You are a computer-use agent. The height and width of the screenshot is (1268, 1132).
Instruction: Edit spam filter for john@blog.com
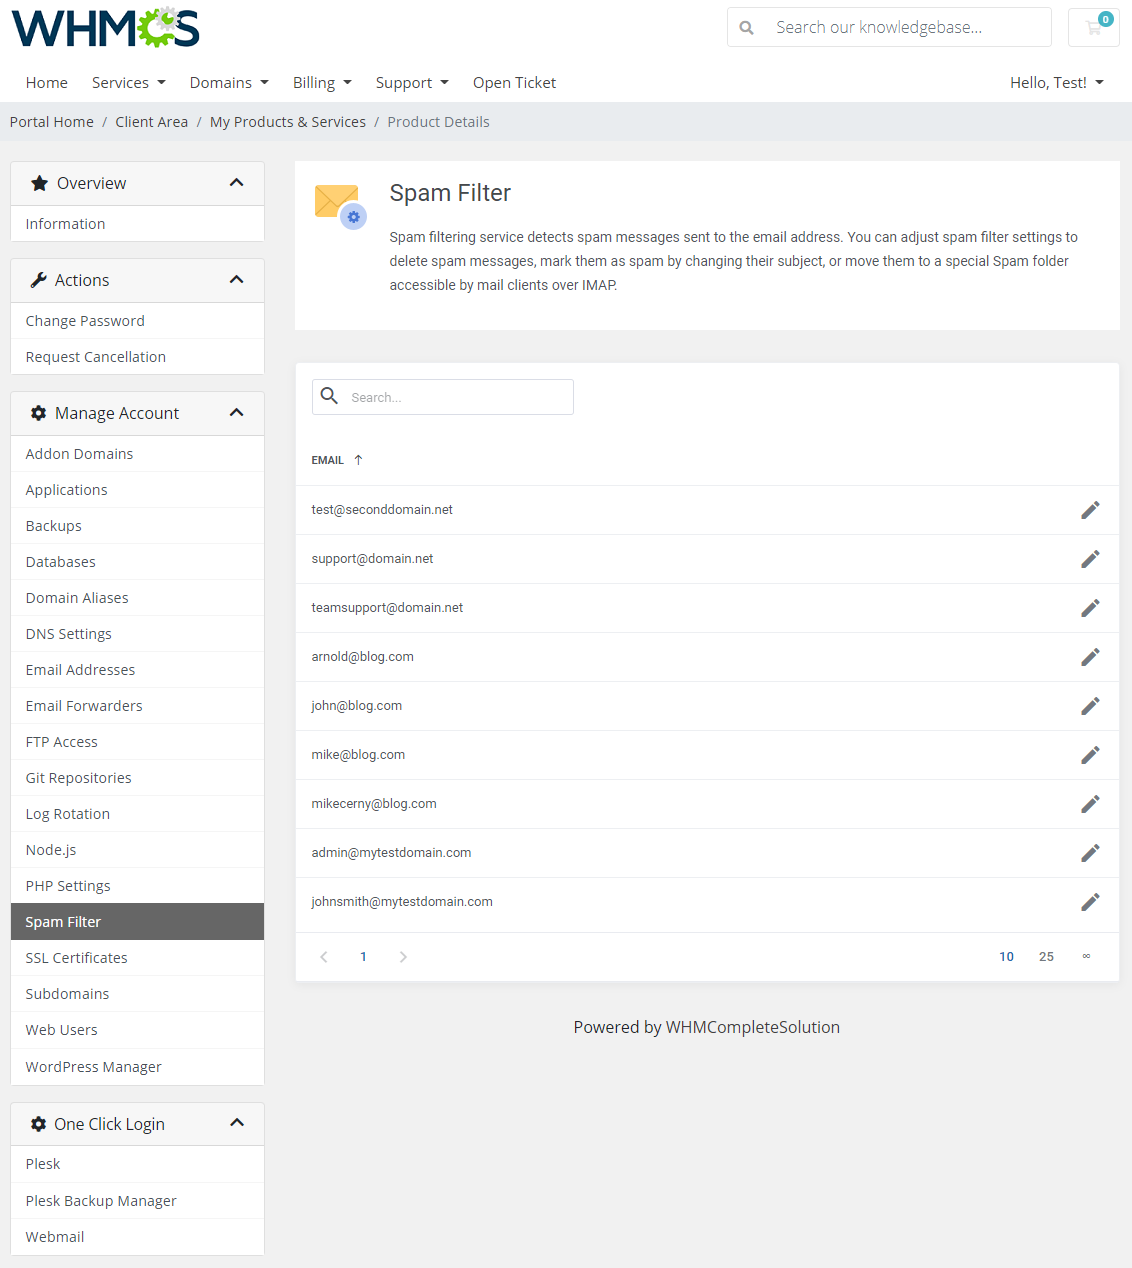1090,706
